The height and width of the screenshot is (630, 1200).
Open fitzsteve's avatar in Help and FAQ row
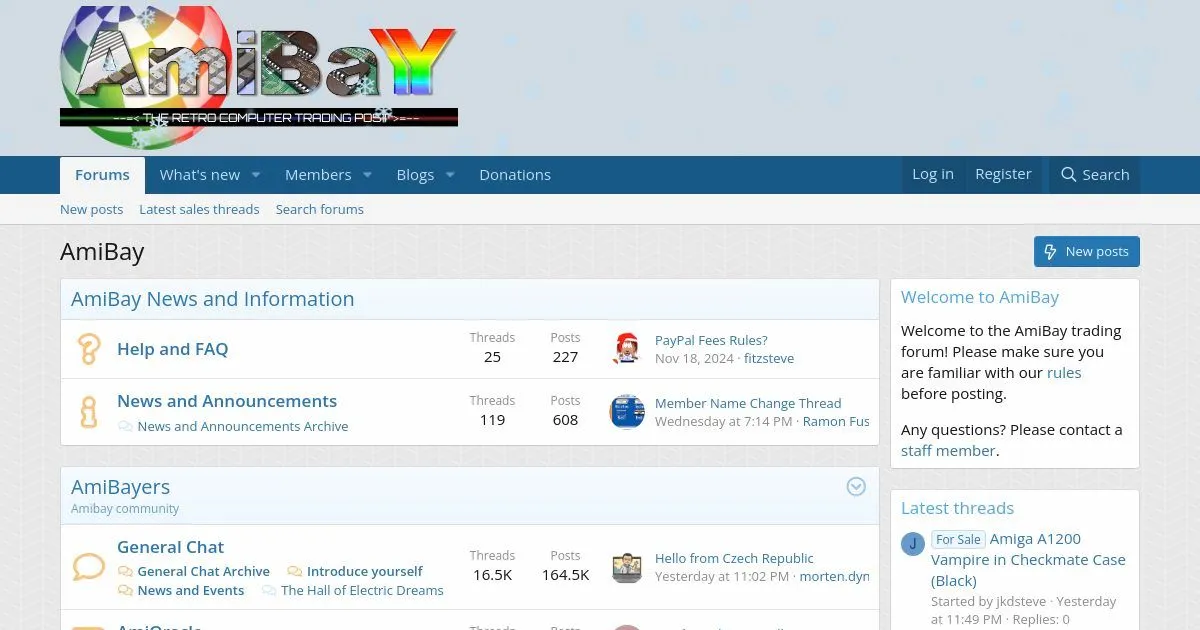tap(627, 349)
